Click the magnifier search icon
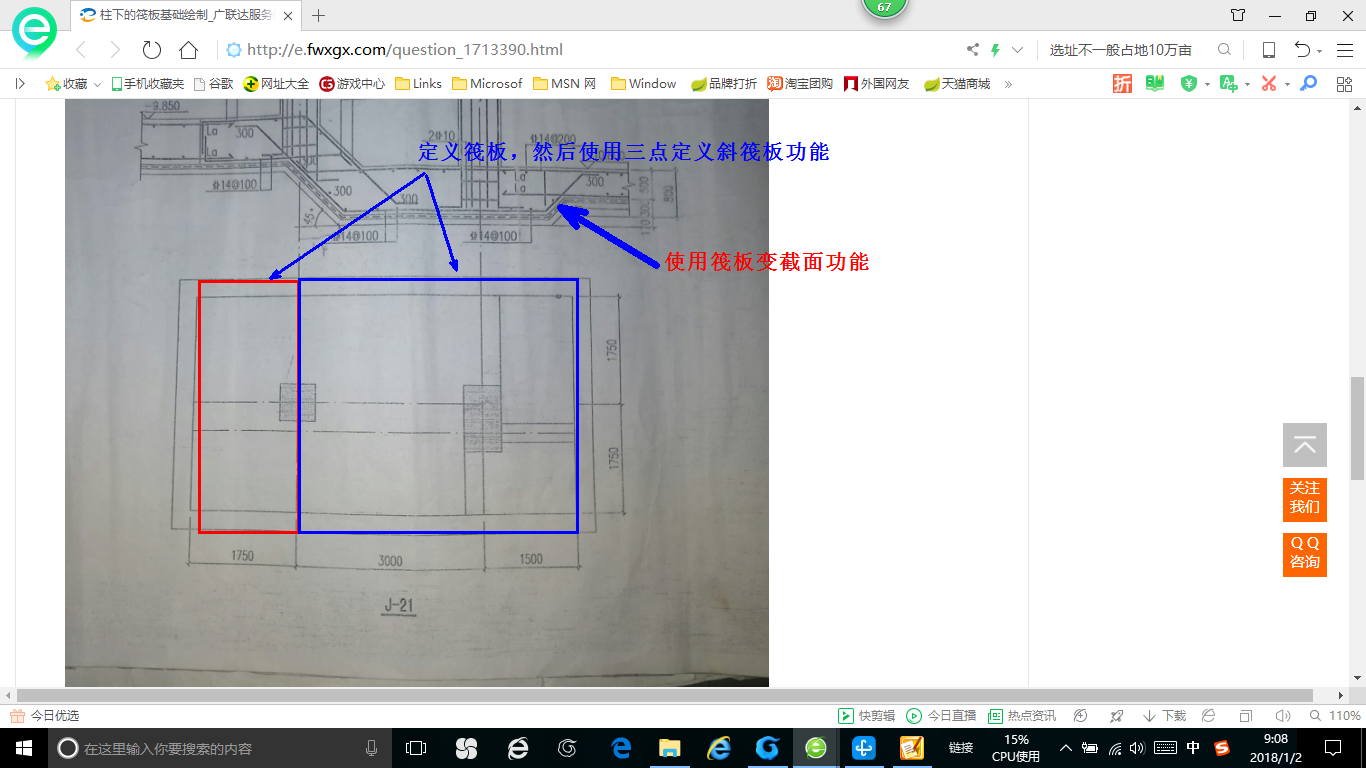This screenshot has height=768, width=1366. coord(1224,50)
